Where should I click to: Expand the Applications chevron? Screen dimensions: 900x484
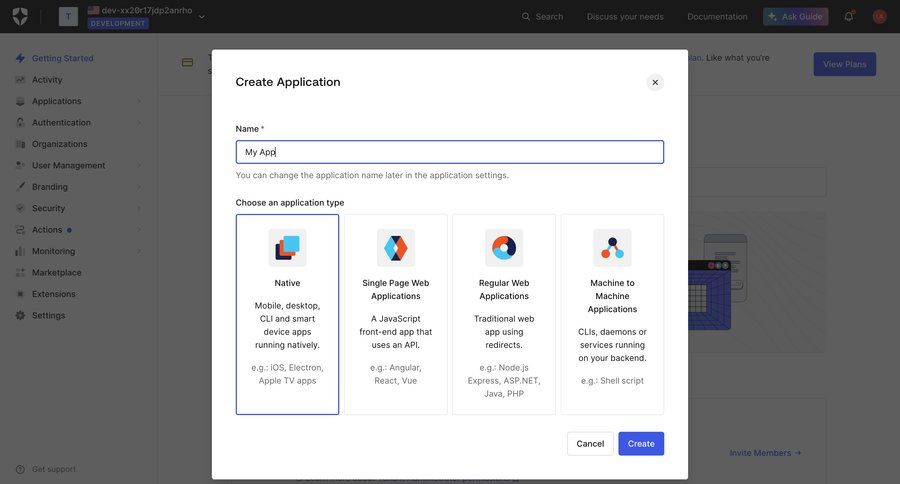pos(139,101)
